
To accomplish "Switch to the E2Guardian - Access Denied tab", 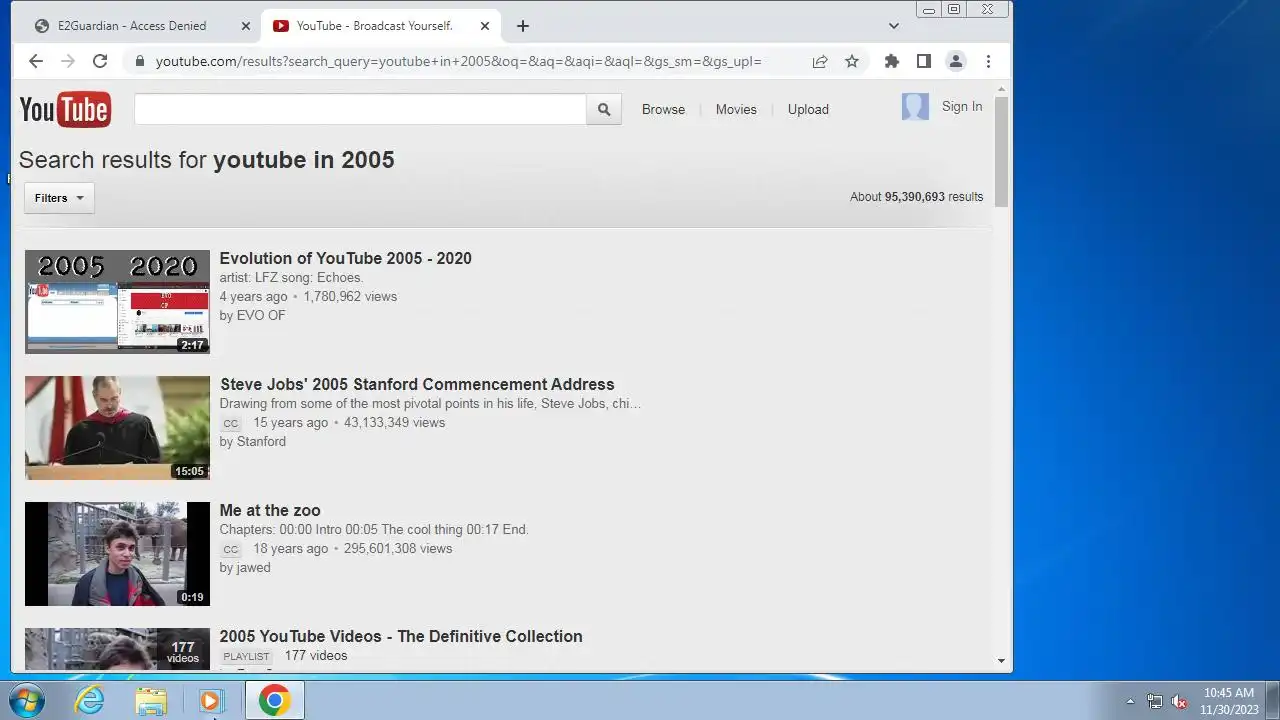I will coord(131,26).
